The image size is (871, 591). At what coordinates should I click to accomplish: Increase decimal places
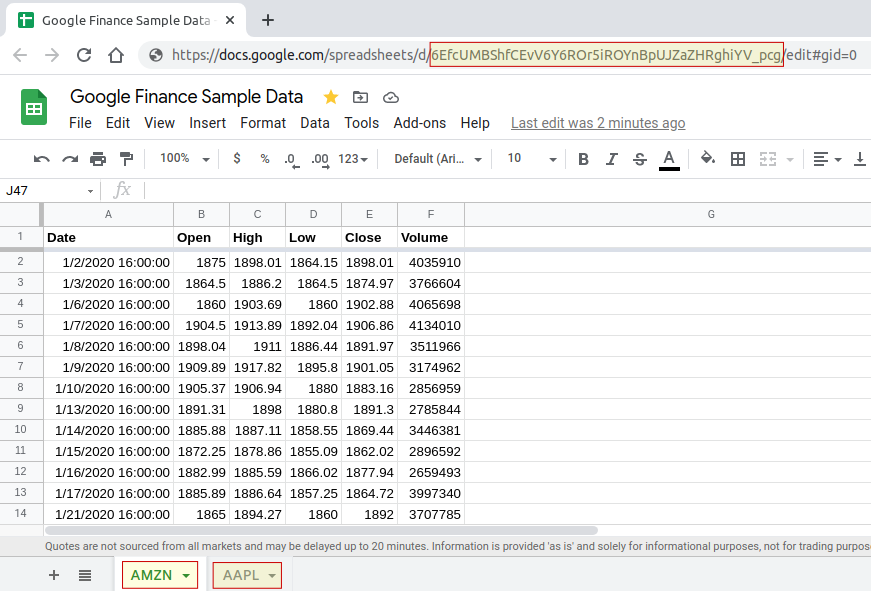pyautogui.click(x=320, y=160)
